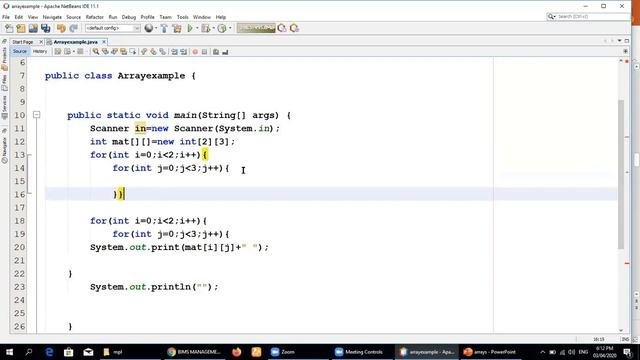The image size is (640, 360).
Task: Click the Windows Start button
Action: tap(9, 352)
